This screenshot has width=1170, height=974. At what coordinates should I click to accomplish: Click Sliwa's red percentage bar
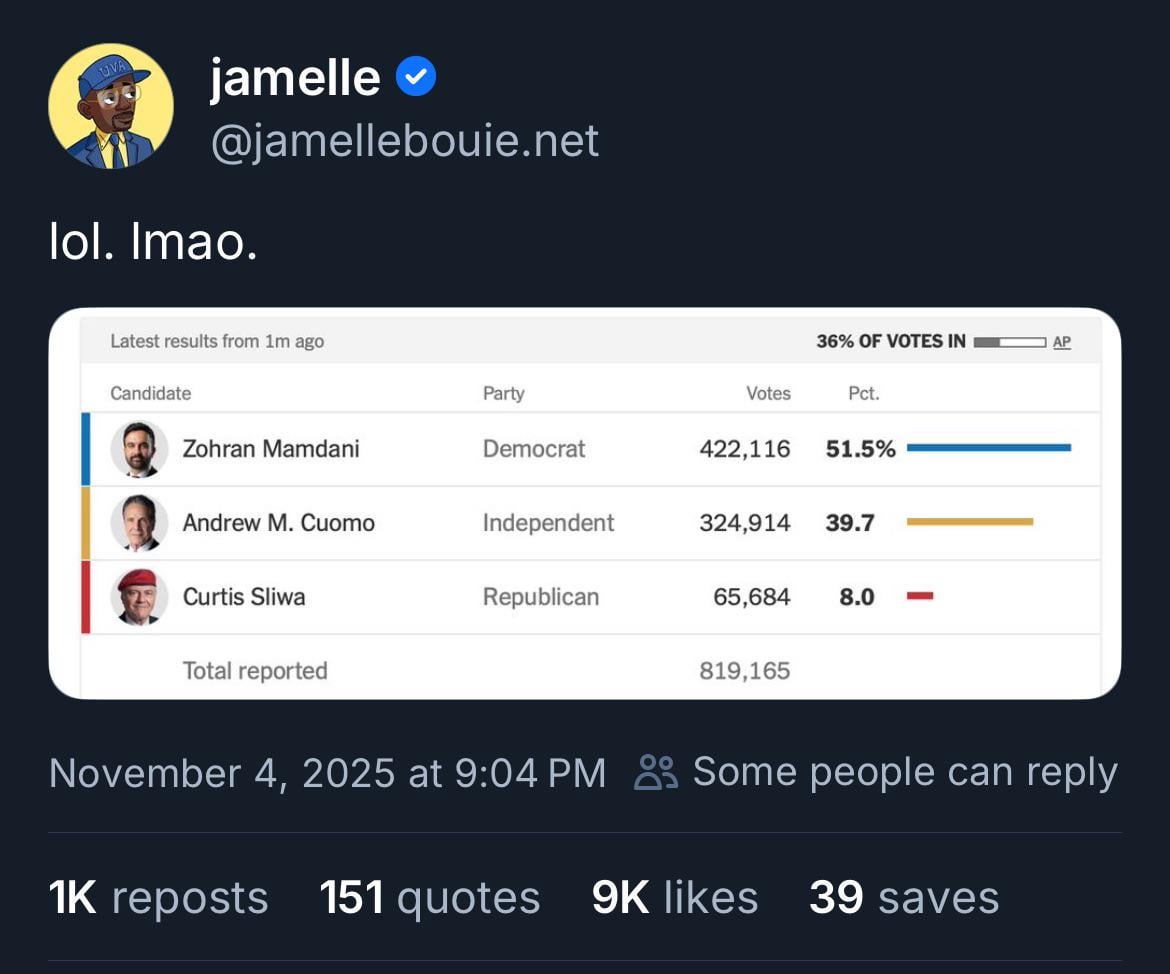pyautogui.click(x=920, y=596)
